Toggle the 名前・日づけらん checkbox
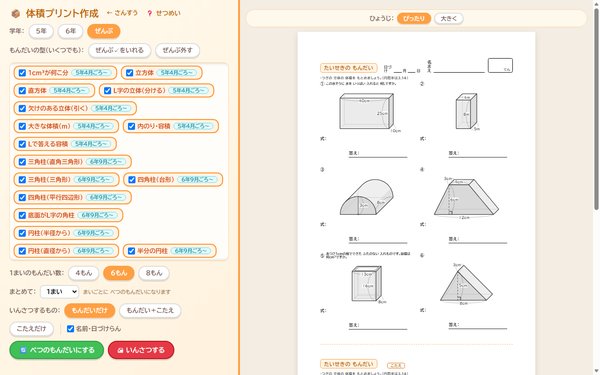This screenshot has width=600, height=375. click(x=70, y=329)
